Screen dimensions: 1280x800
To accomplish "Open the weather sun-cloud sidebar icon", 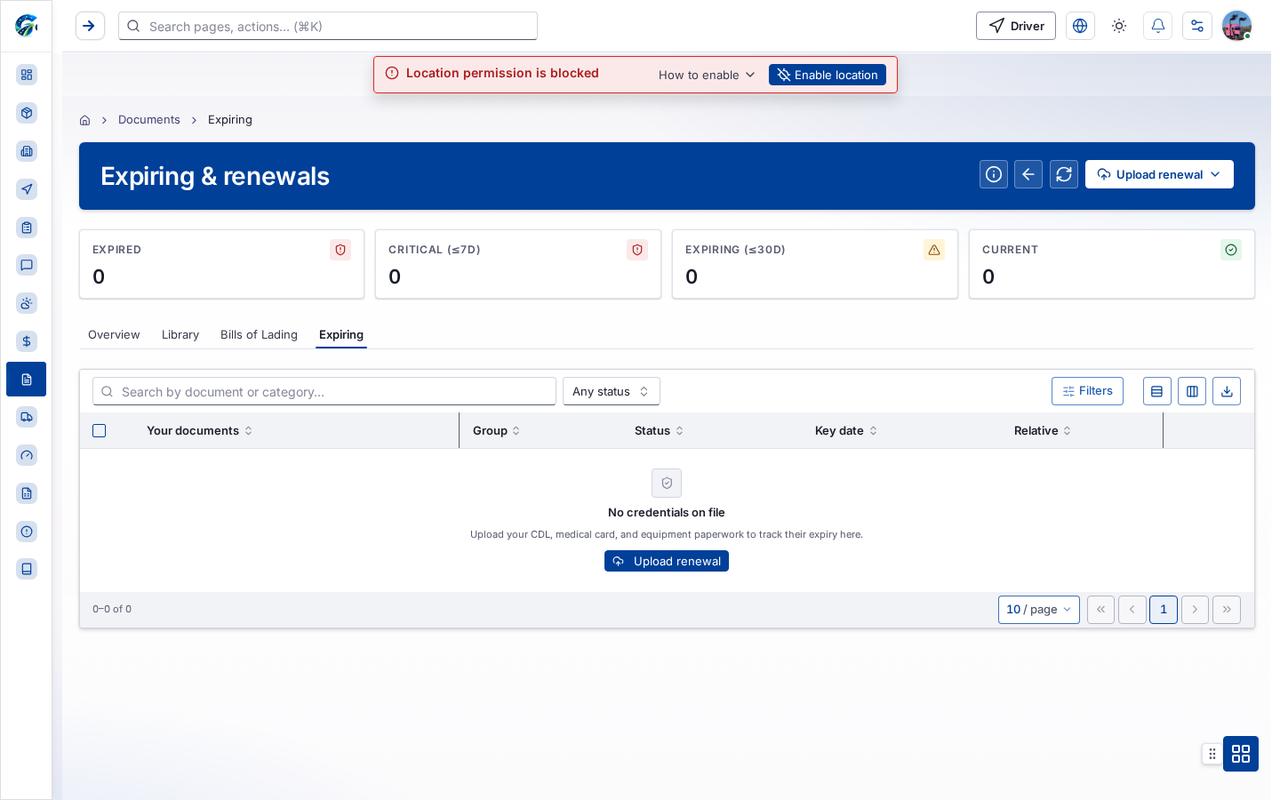I will (x=27, y=303).
